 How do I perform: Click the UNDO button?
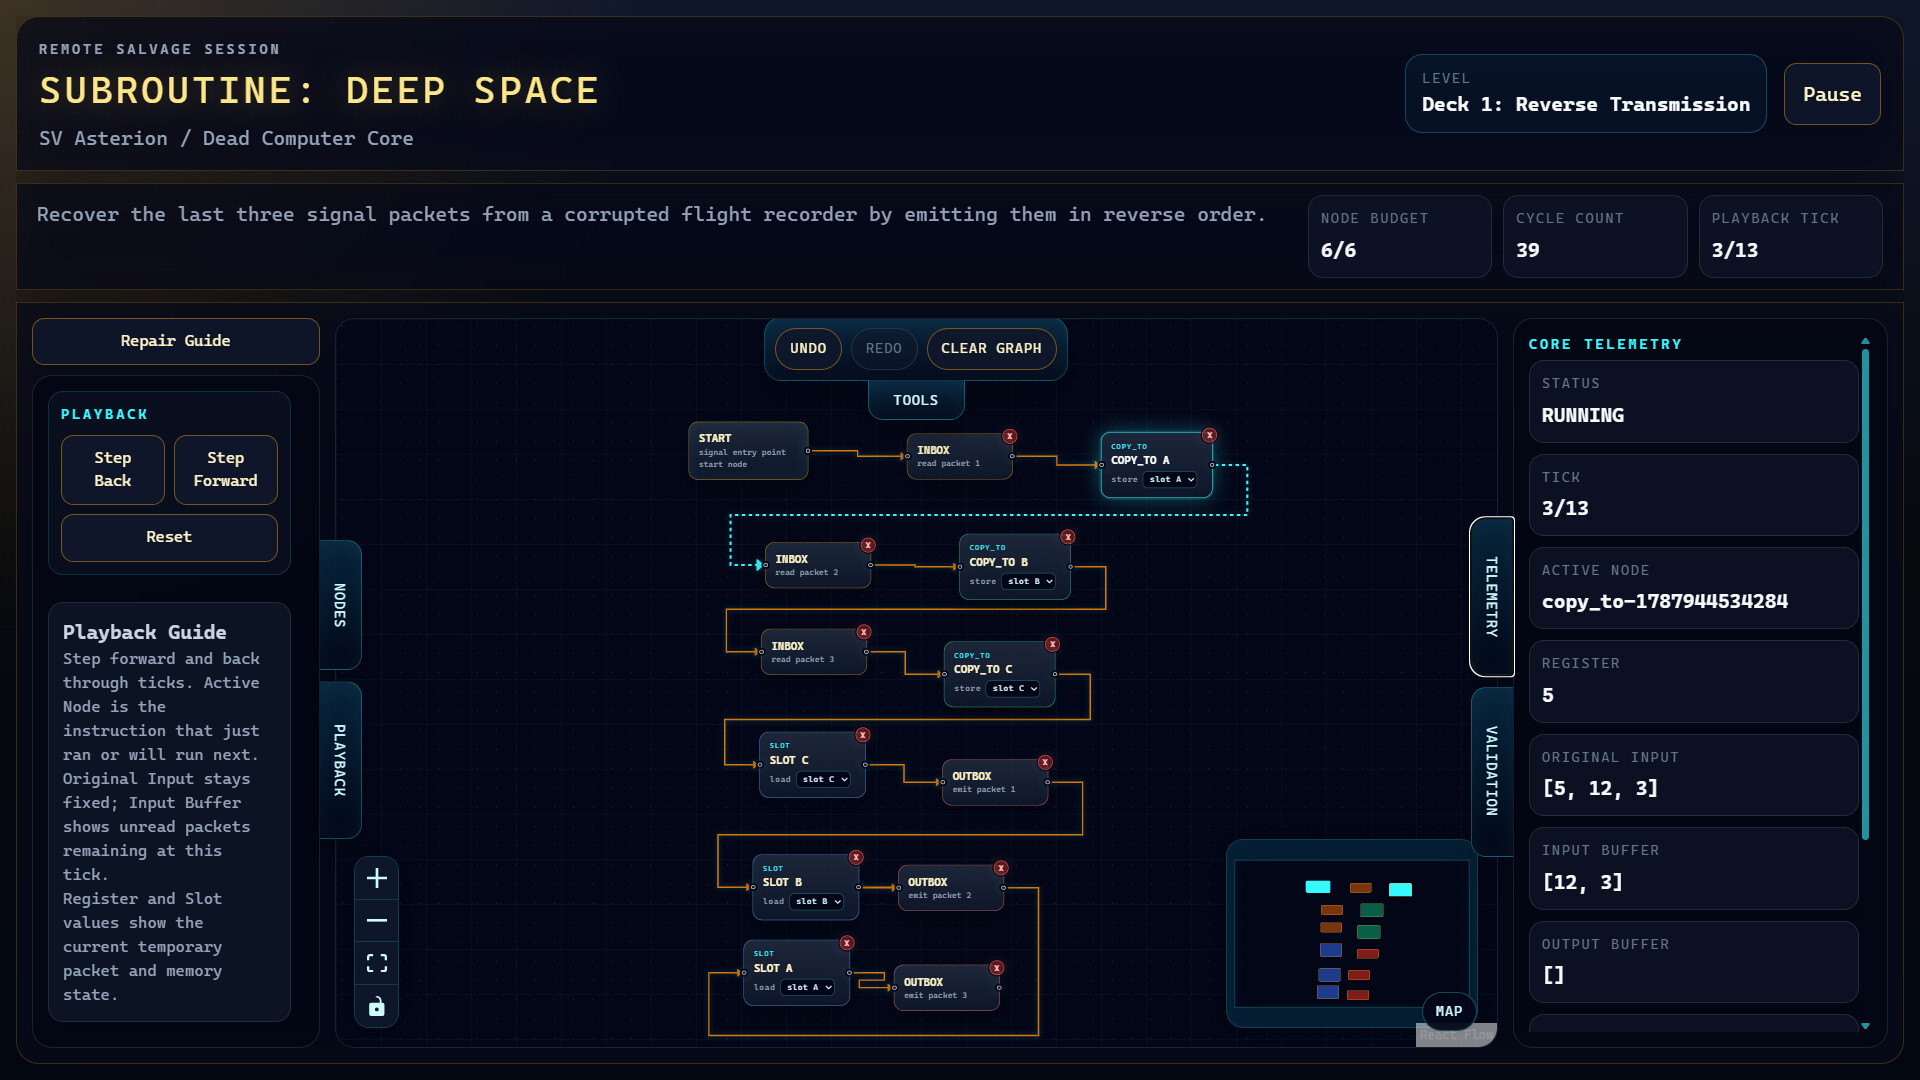coord(808,349)
